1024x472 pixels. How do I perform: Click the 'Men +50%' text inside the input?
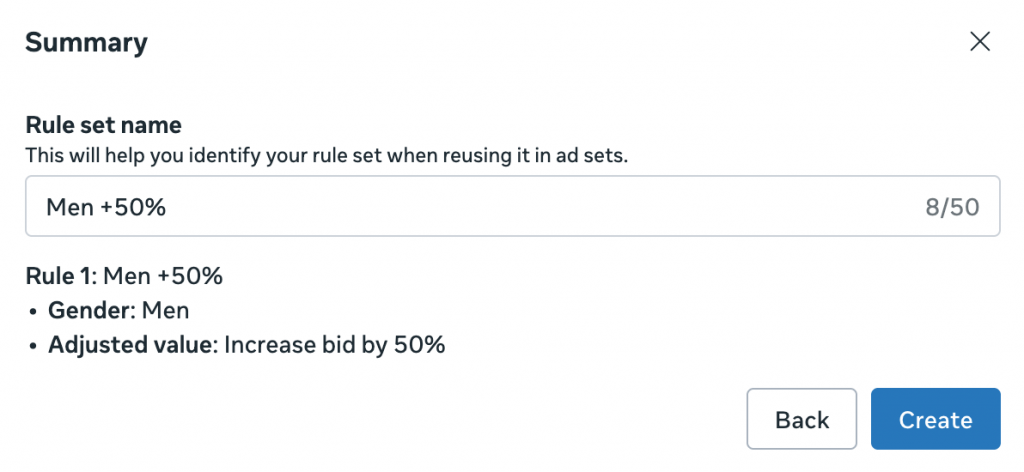tap(106, 208)
